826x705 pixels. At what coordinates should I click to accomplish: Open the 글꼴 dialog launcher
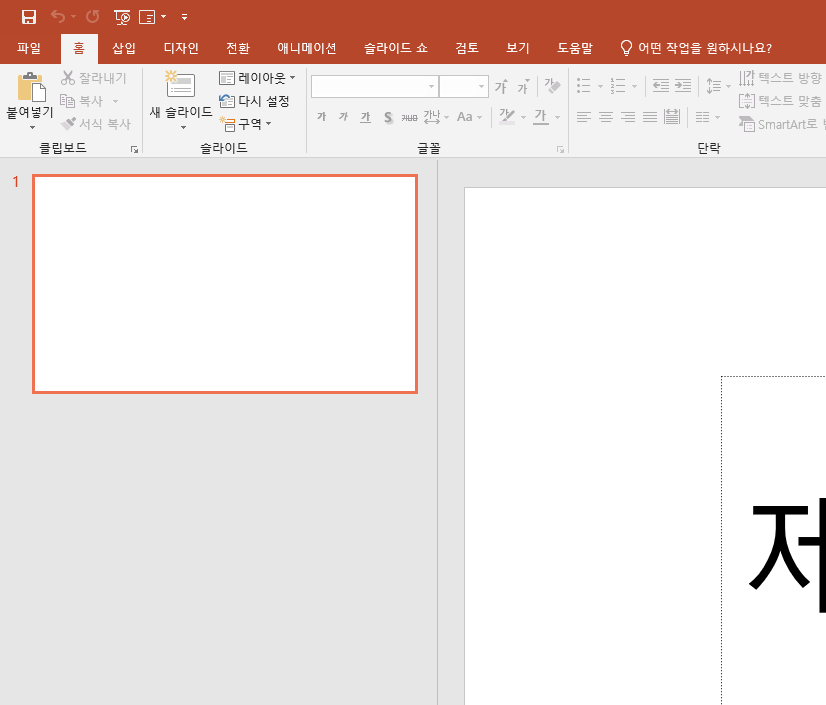[560, 150]
